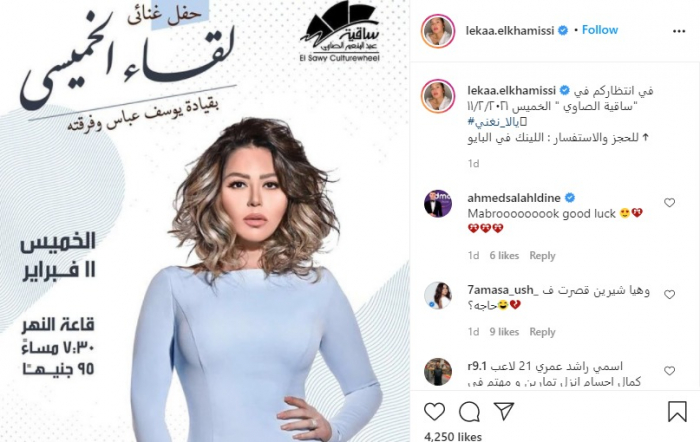Open the #يالا_نغني hashtag link

(x=492, y=121)
